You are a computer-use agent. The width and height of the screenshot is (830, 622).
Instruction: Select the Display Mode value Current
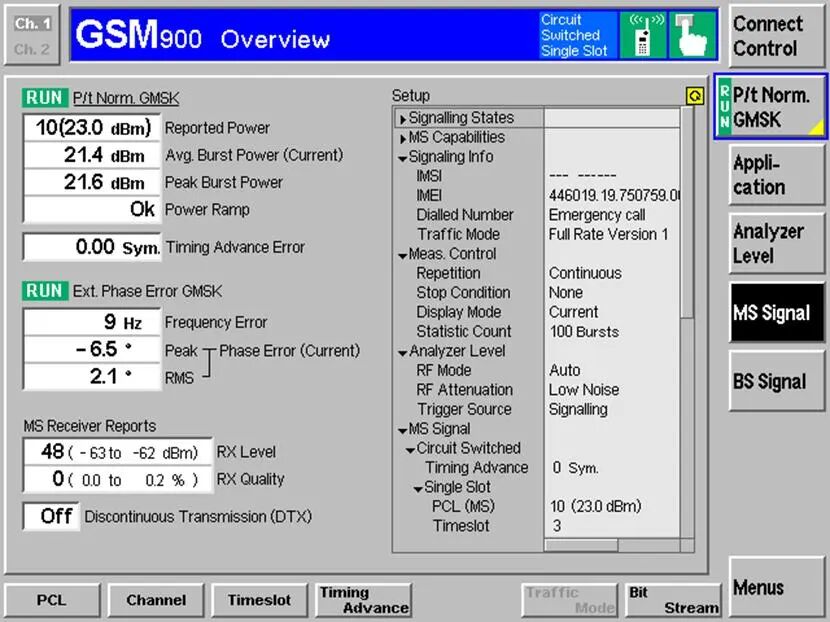pyautogui.click(x=573, y=312)
